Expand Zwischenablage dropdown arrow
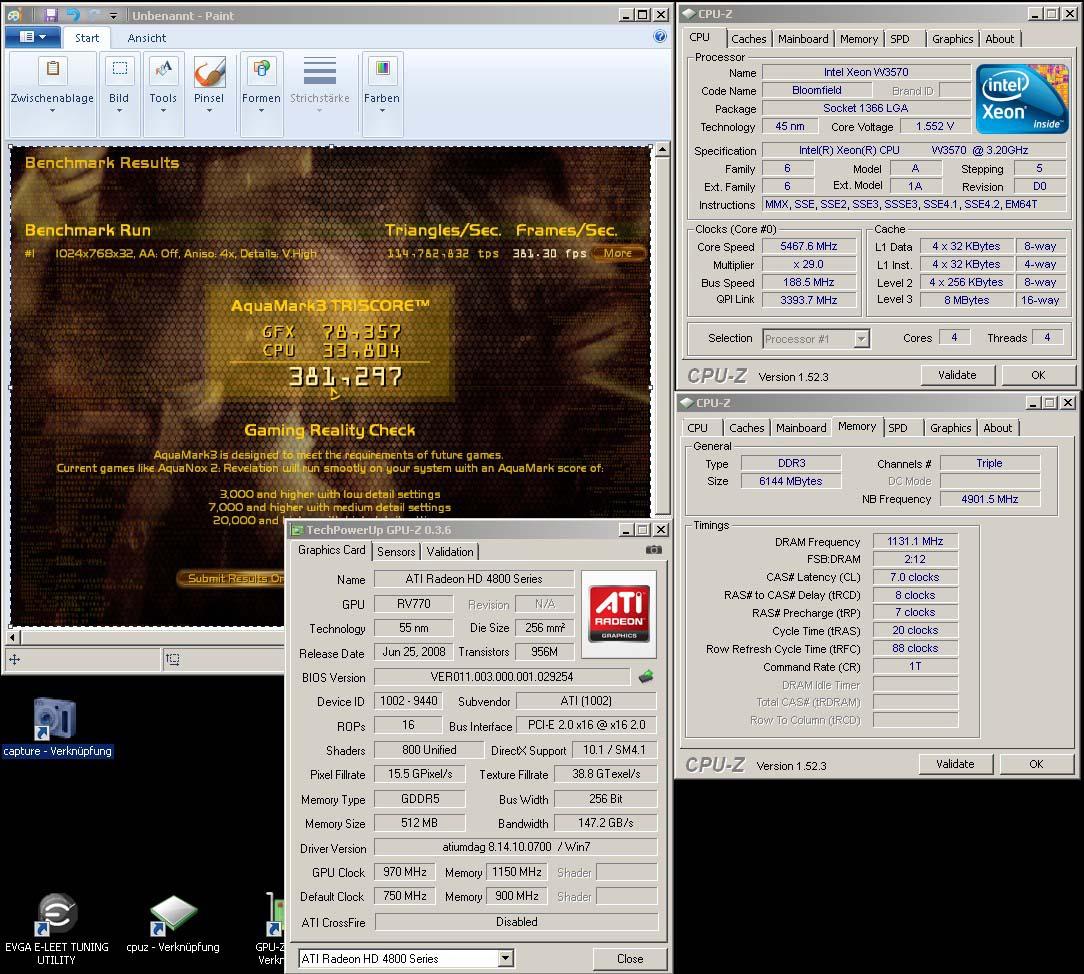The image size is (1084, 974). click(52, 111)
